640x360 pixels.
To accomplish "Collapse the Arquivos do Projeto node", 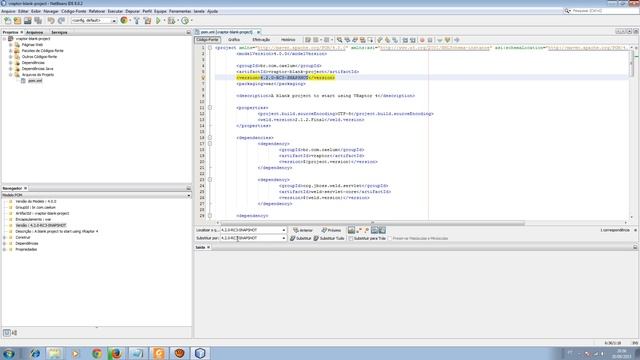I will pyautogui.click(x=11, y=75).
